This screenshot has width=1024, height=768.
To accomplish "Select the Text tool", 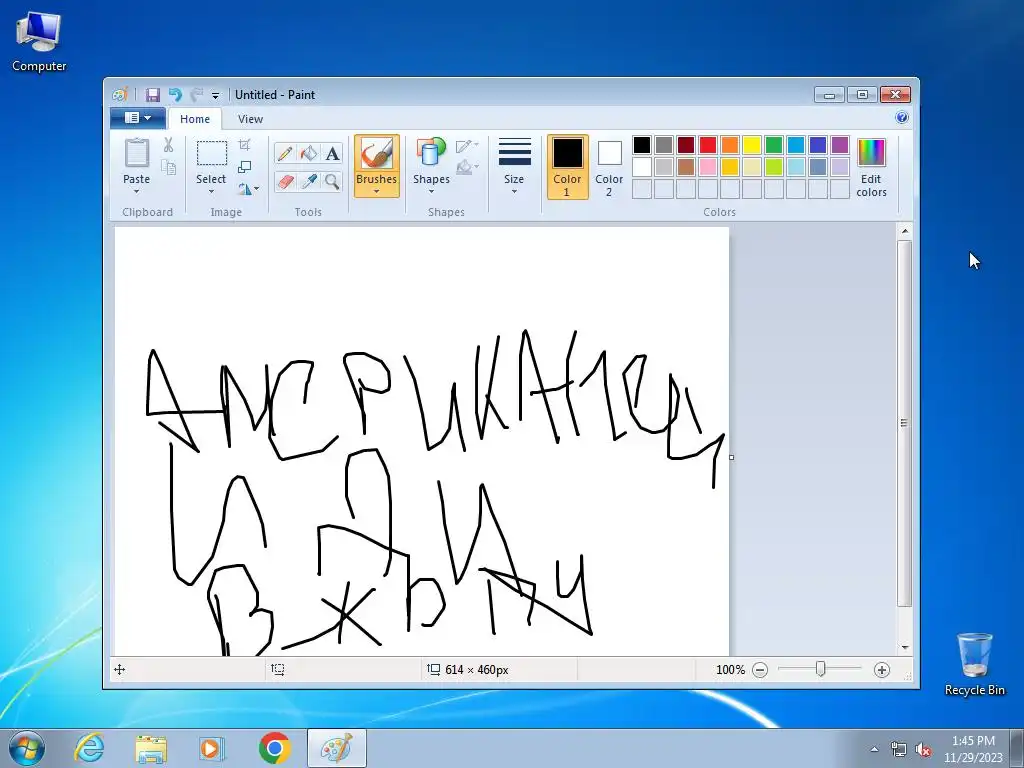I will (332, 153).
